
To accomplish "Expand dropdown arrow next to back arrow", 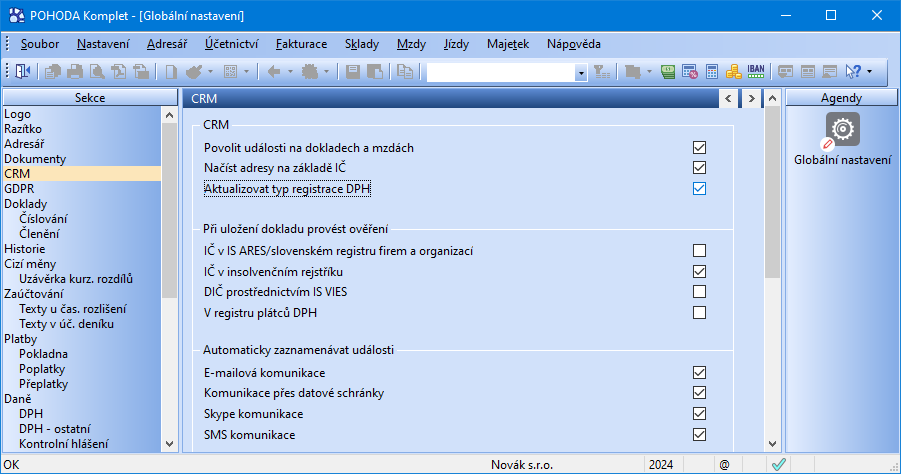I will point(290,72).
